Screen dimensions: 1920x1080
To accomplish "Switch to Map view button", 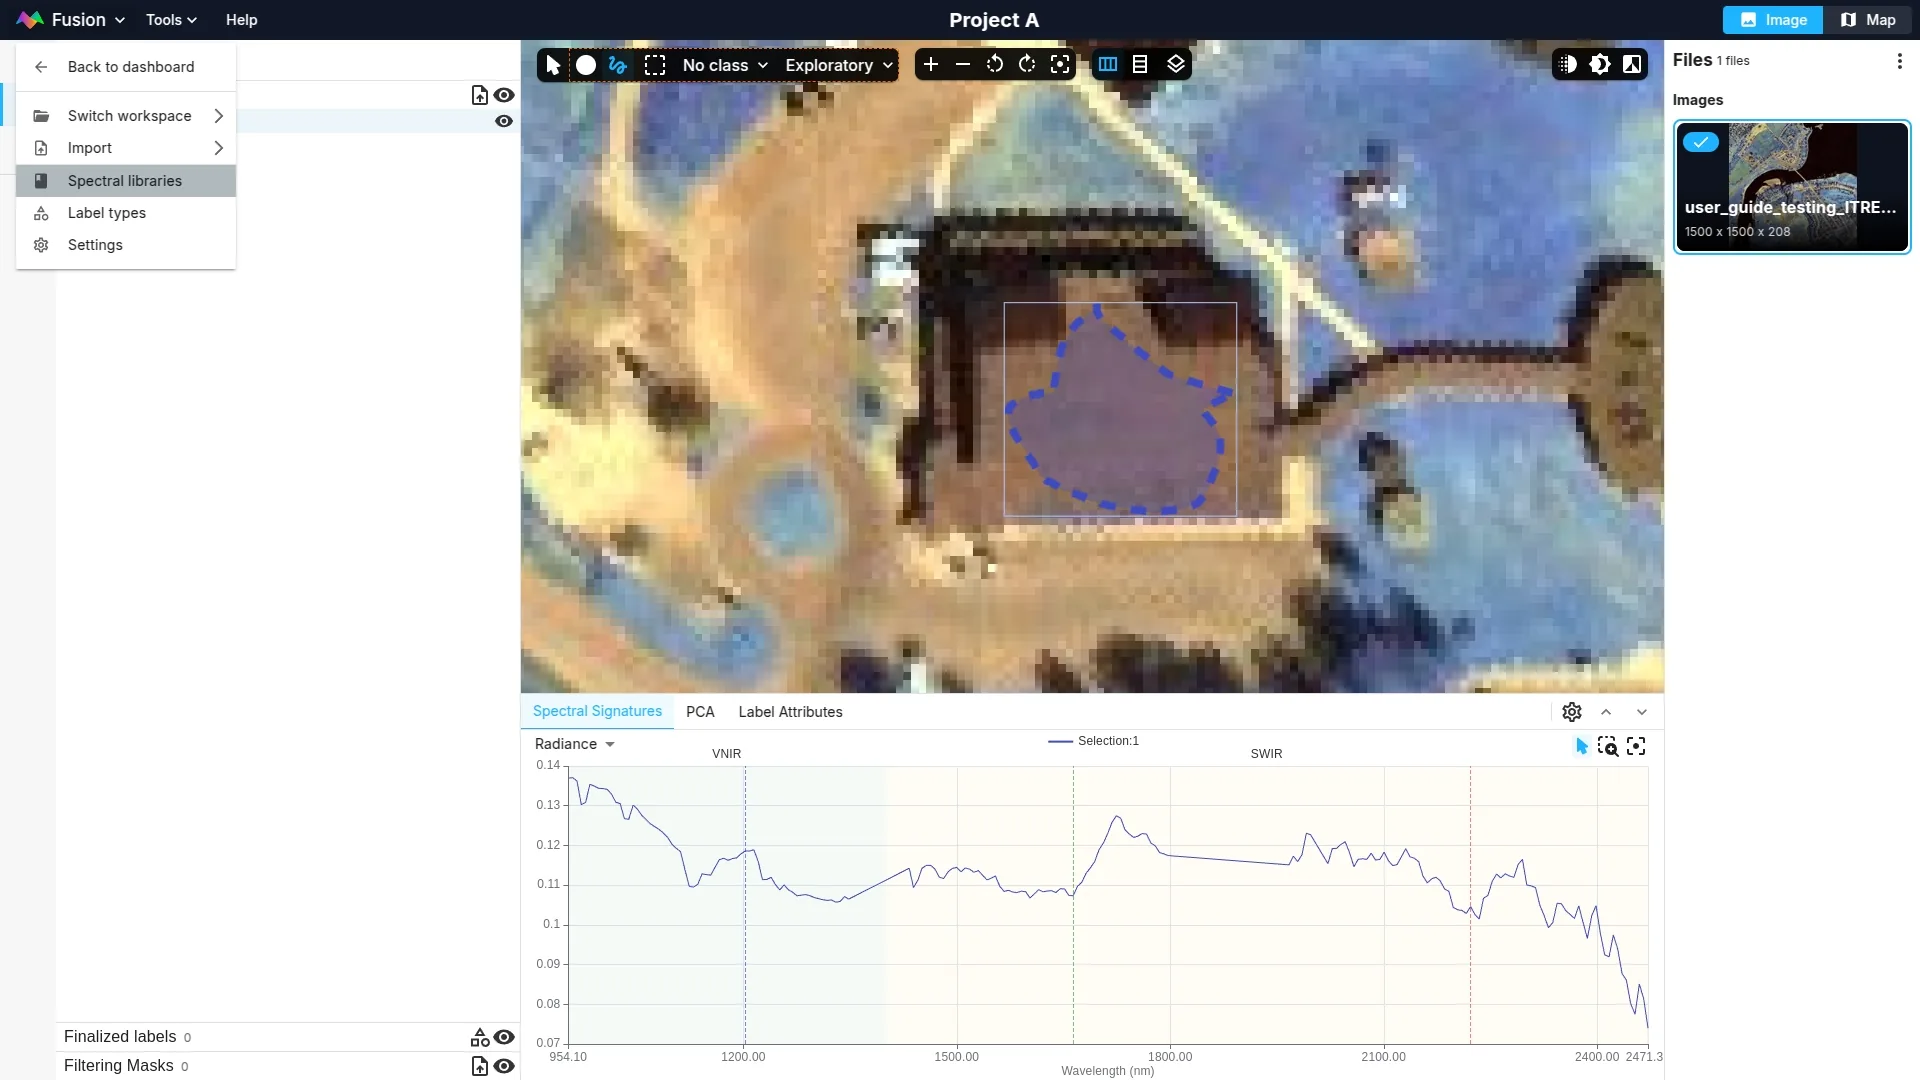I will (1868, 20).
